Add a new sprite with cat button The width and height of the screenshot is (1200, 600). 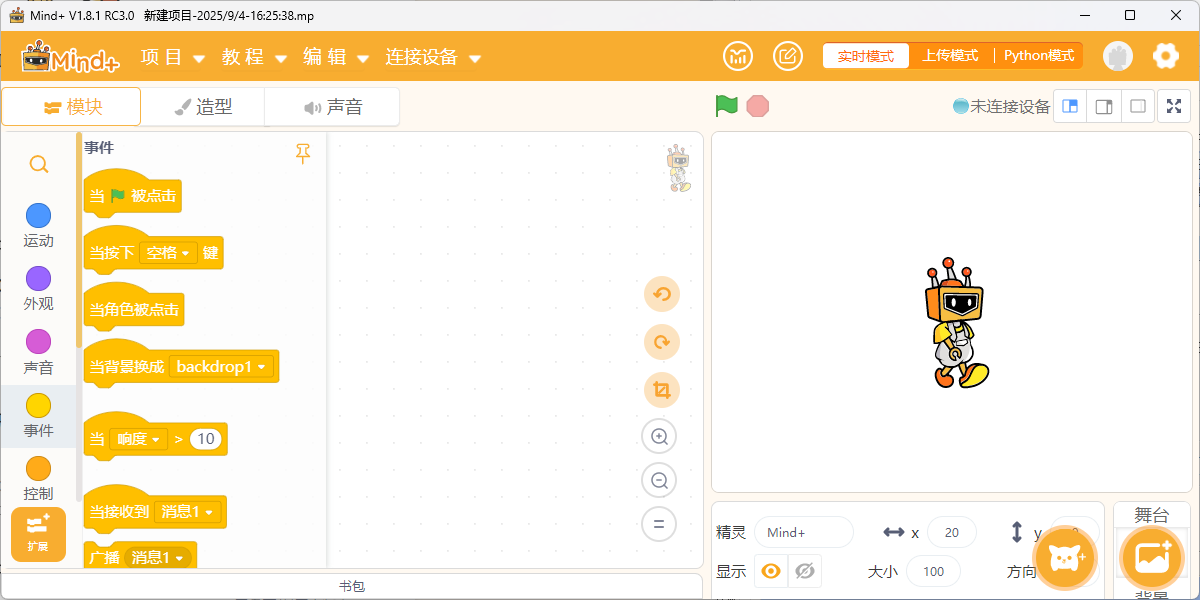coord(1065,558)
